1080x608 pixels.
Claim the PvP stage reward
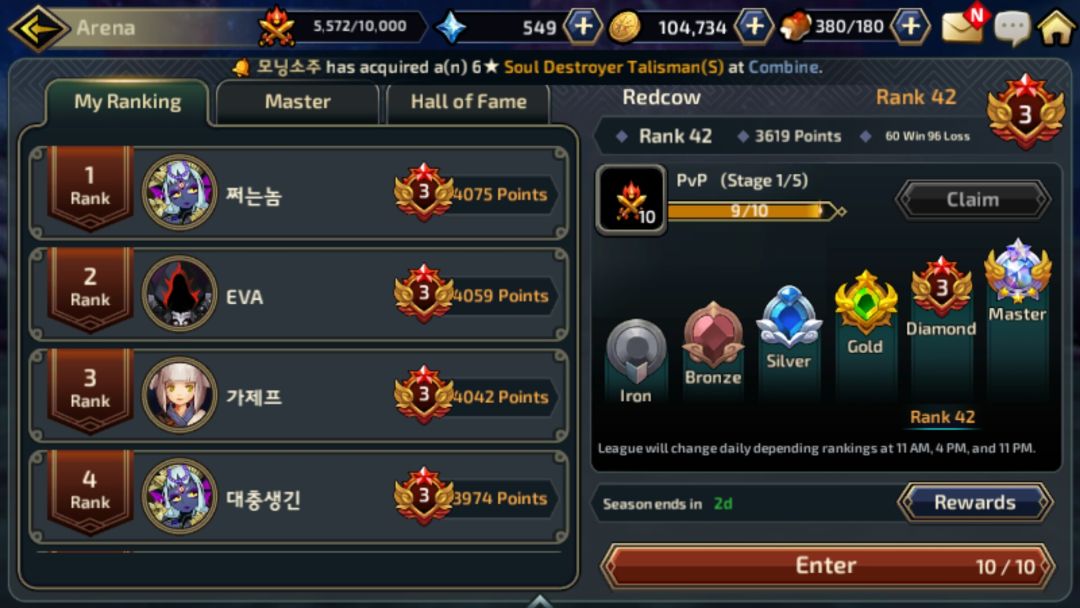973,200
